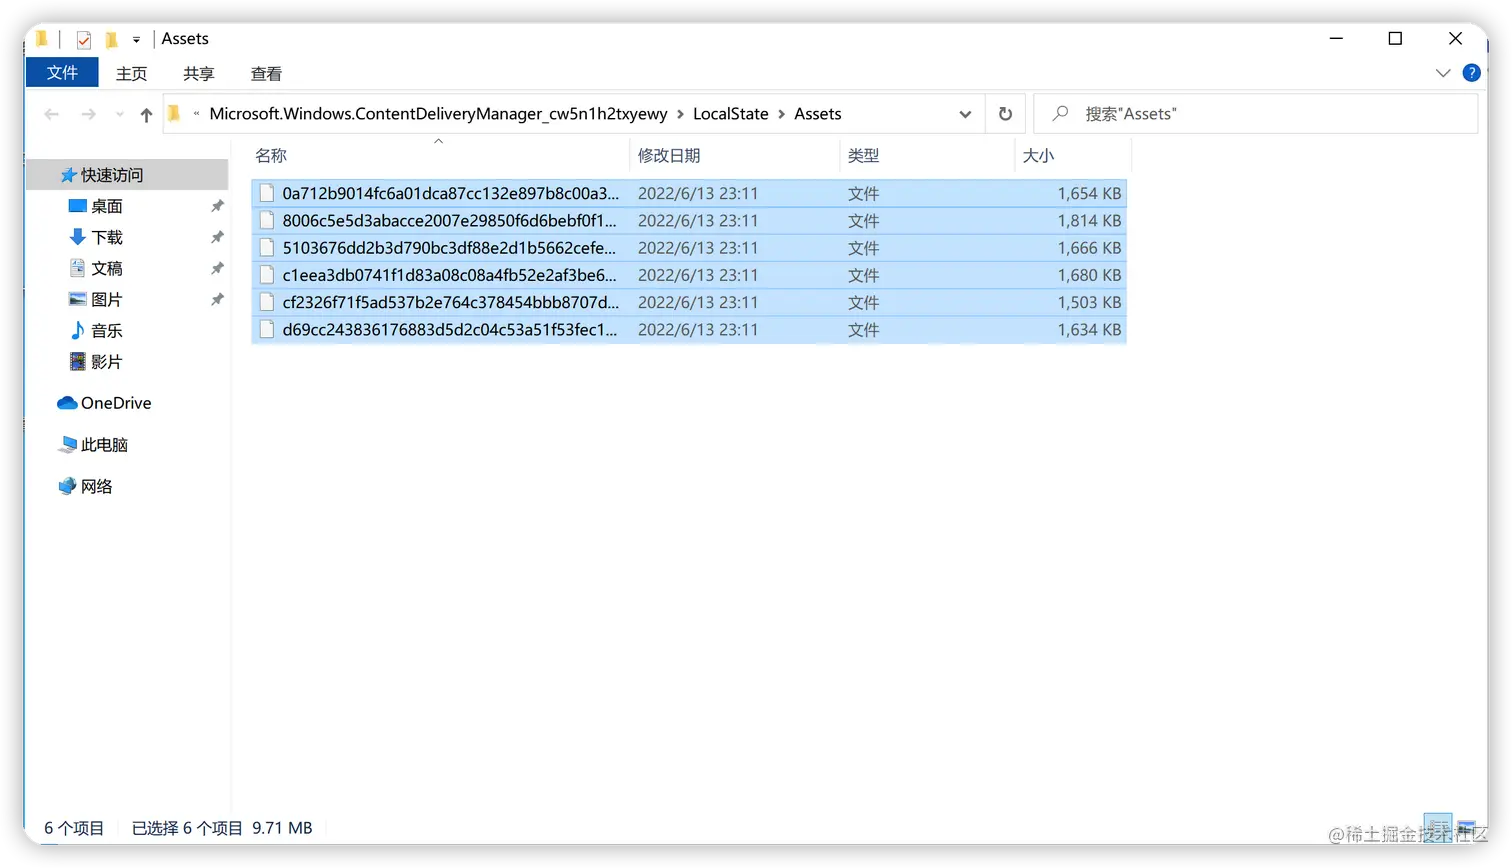Select file 8006c5e5d3abacce2007e29850f6d6bebf0f1...
The height and width of the screenshot is (868, 1512).
[x=689, y=221]
